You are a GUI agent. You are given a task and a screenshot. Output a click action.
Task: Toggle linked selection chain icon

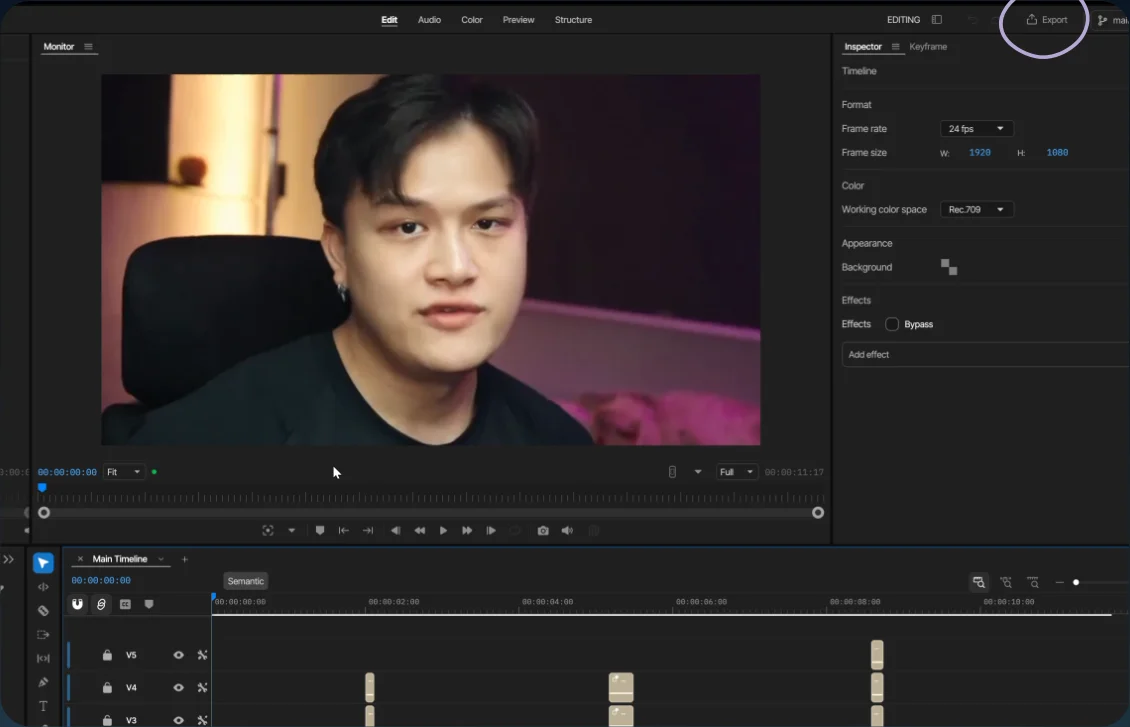tap(102, 605)
